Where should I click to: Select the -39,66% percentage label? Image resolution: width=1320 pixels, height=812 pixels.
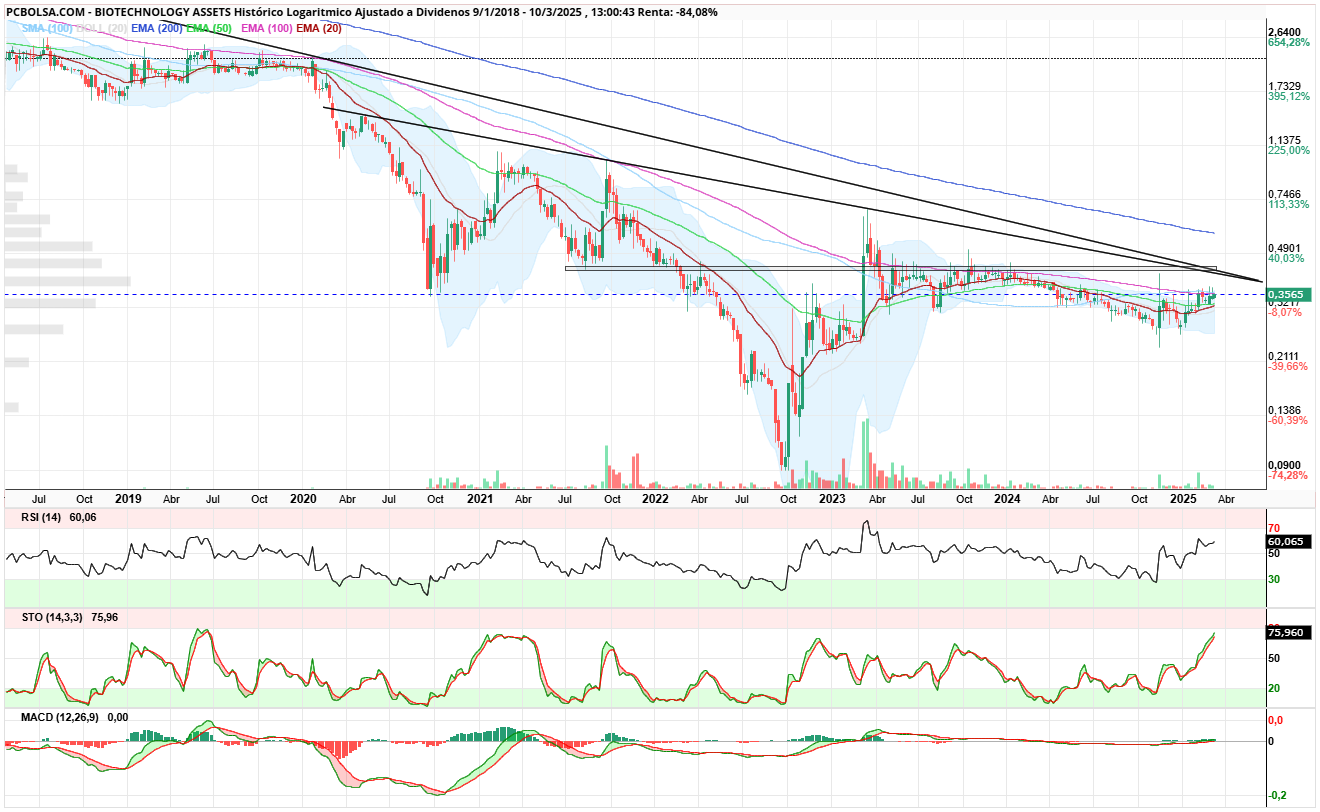1287,367
